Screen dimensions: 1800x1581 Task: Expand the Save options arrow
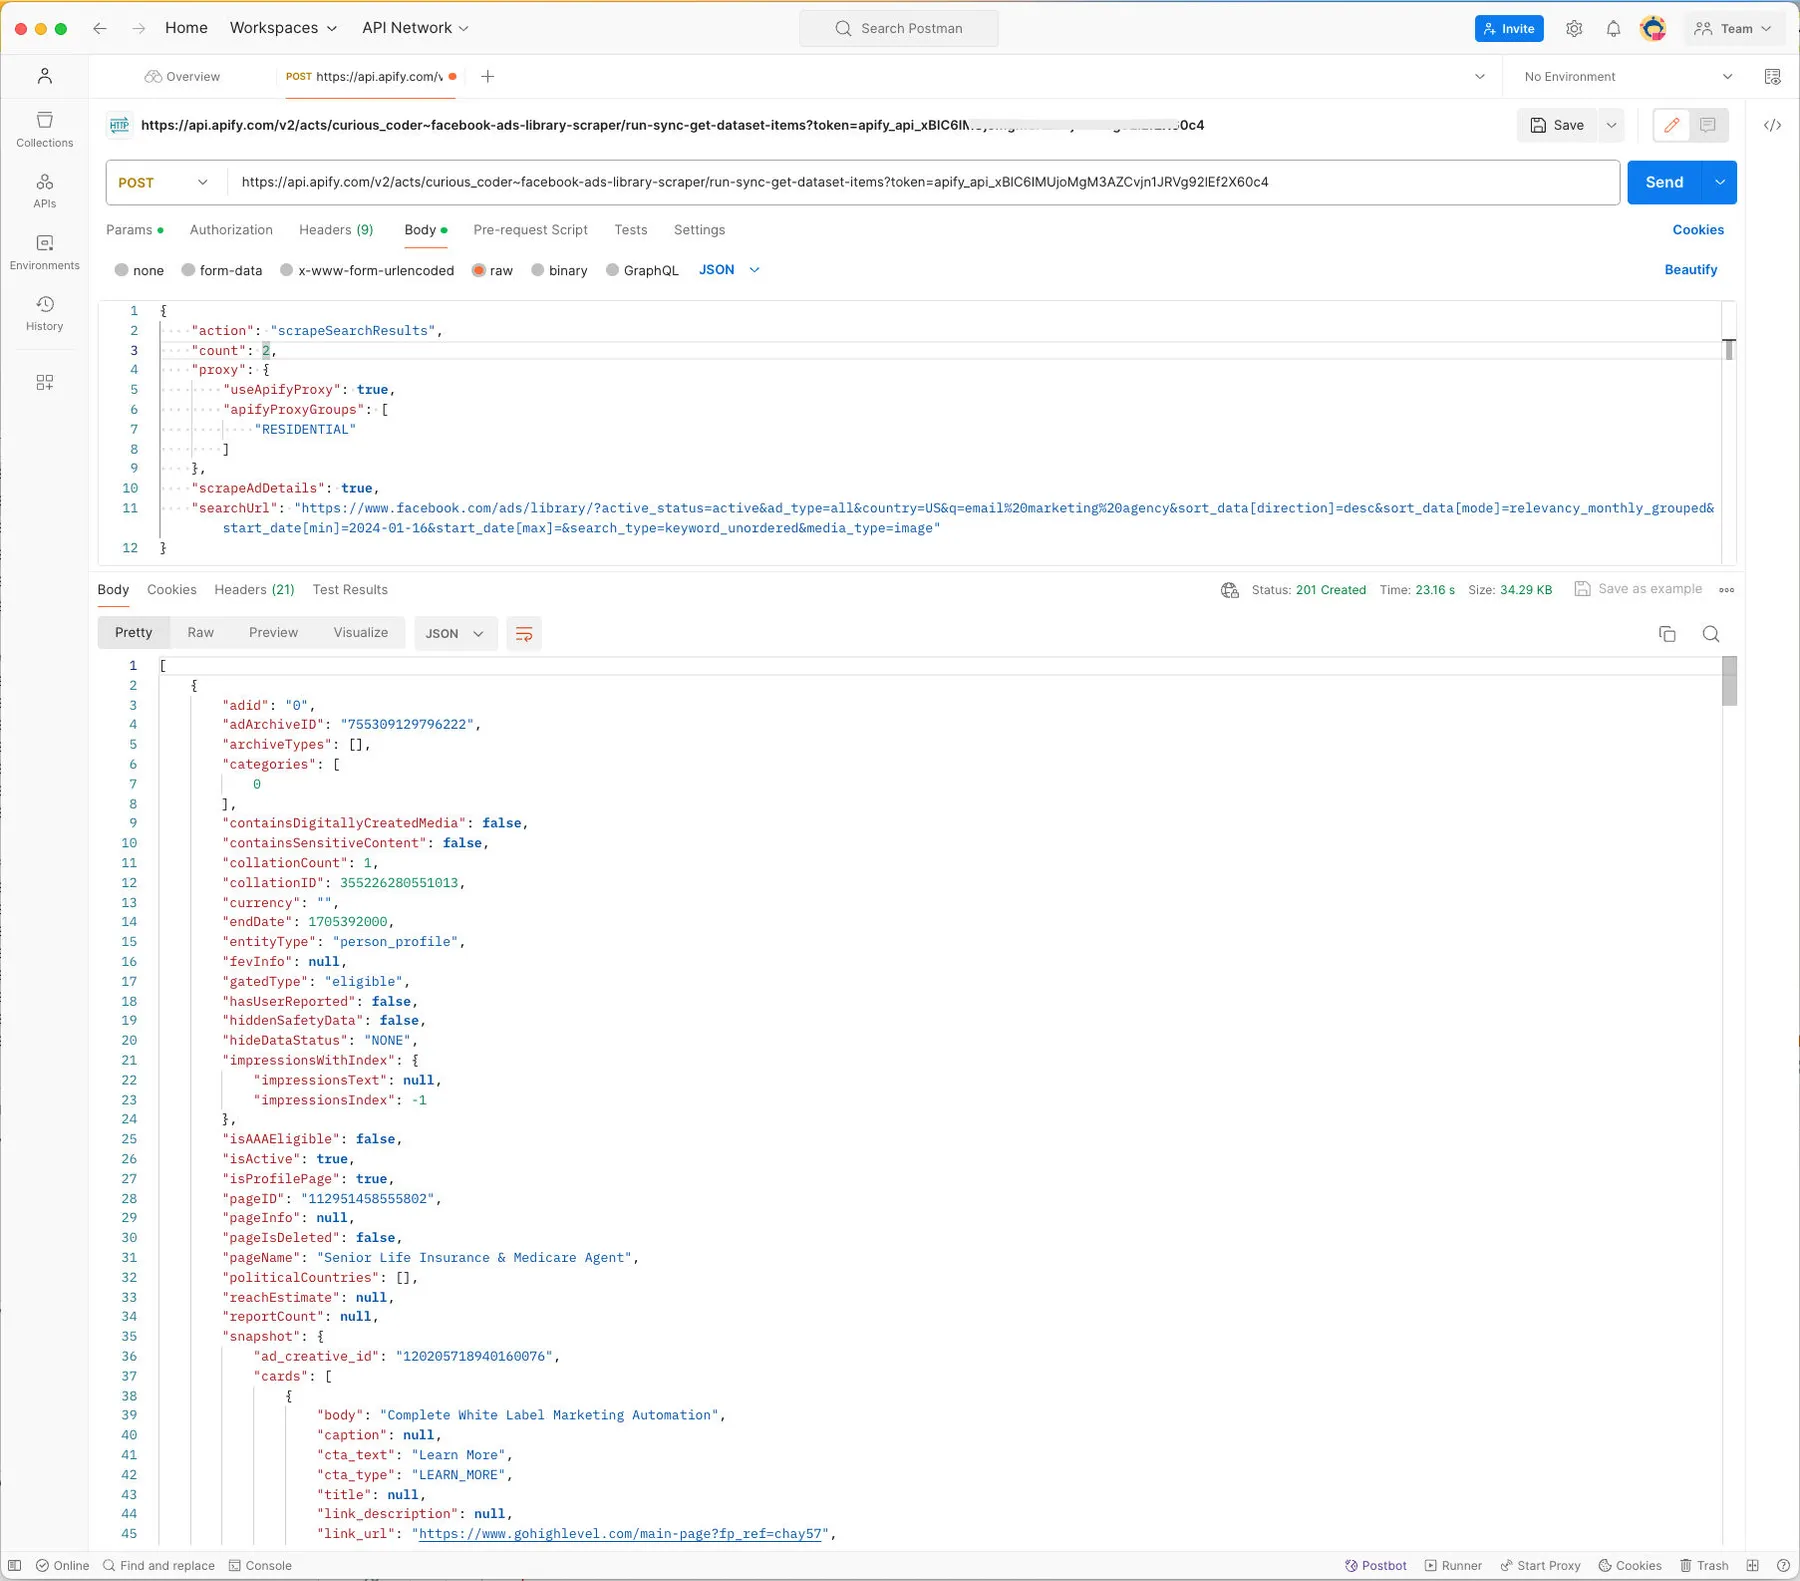(1611, 125)
